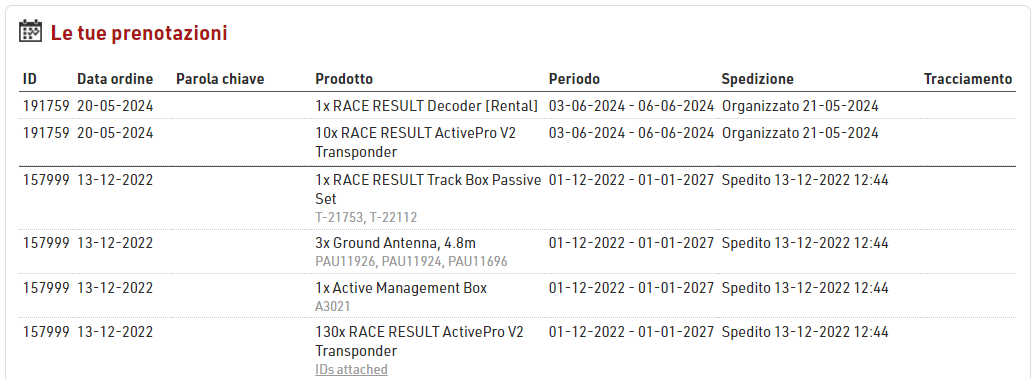Click the Le tue prenotazioni heading
This screenshot has width=1035, height=379.
pyautogui.click(x=139, y=33)
